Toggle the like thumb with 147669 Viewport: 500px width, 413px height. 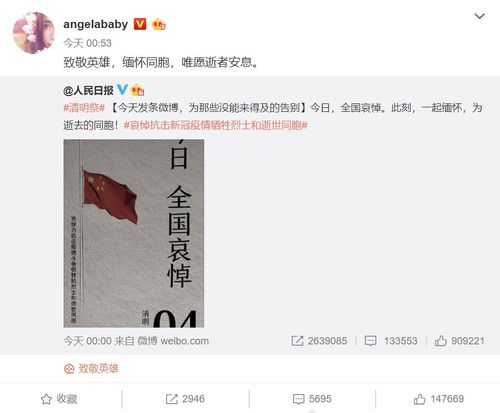[x=438, y=399]
